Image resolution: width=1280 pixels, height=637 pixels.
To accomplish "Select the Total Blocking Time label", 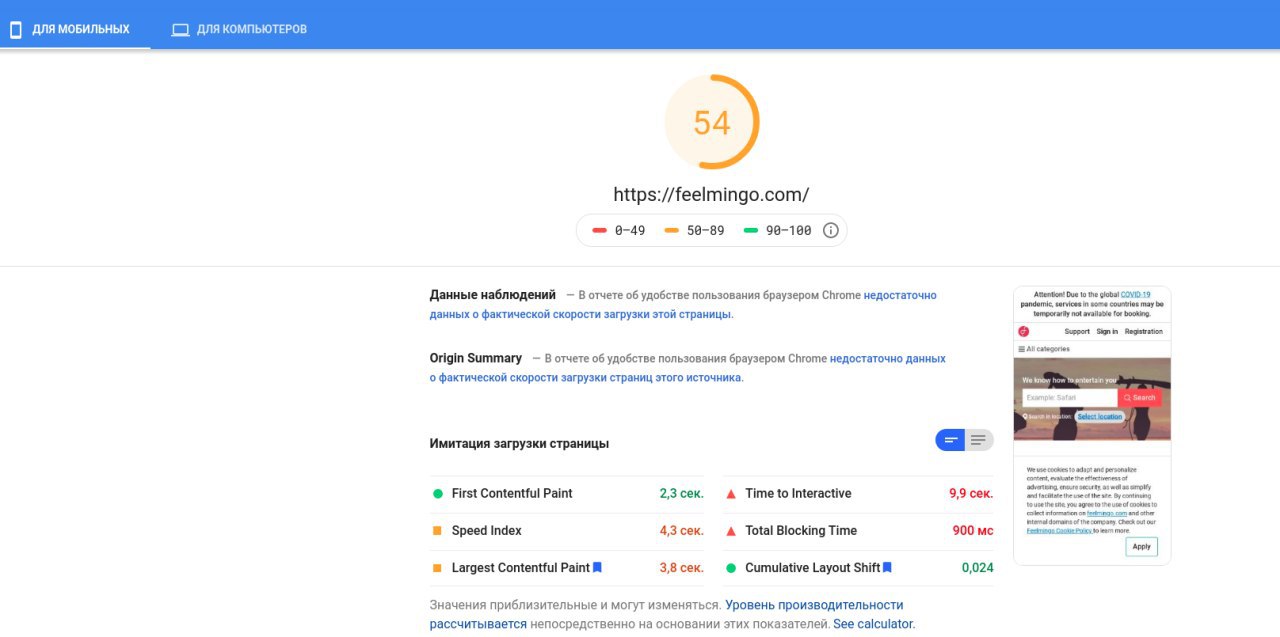I will (801, 530).
